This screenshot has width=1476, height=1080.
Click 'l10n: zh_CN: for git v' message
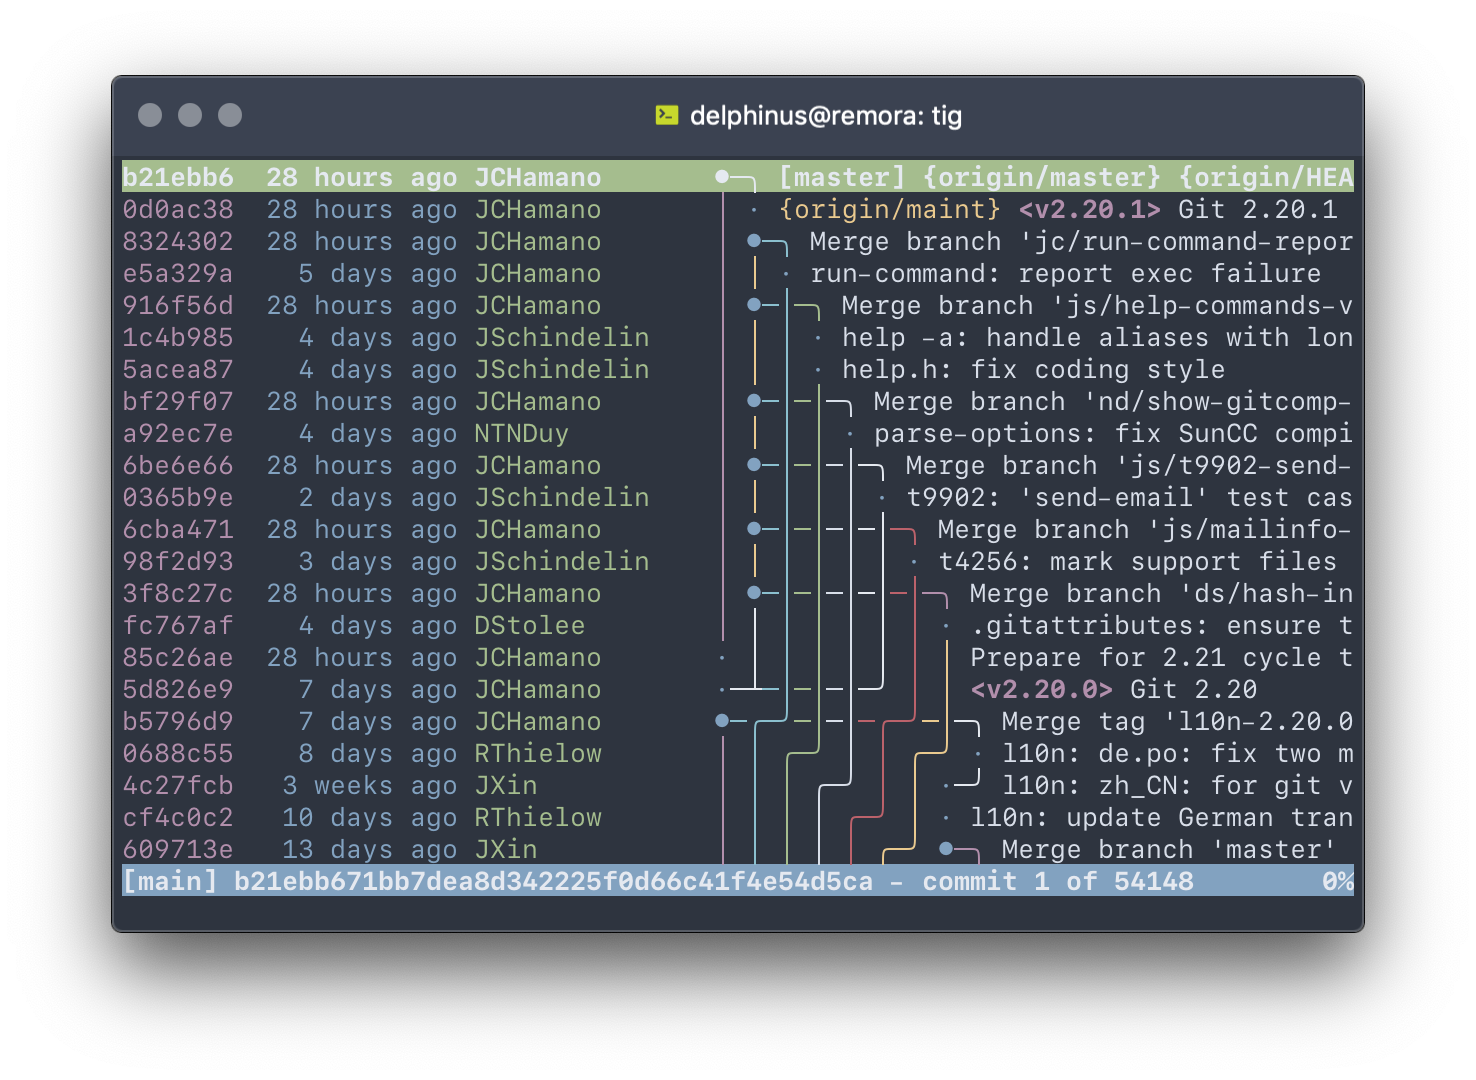tap(1178, 785)
